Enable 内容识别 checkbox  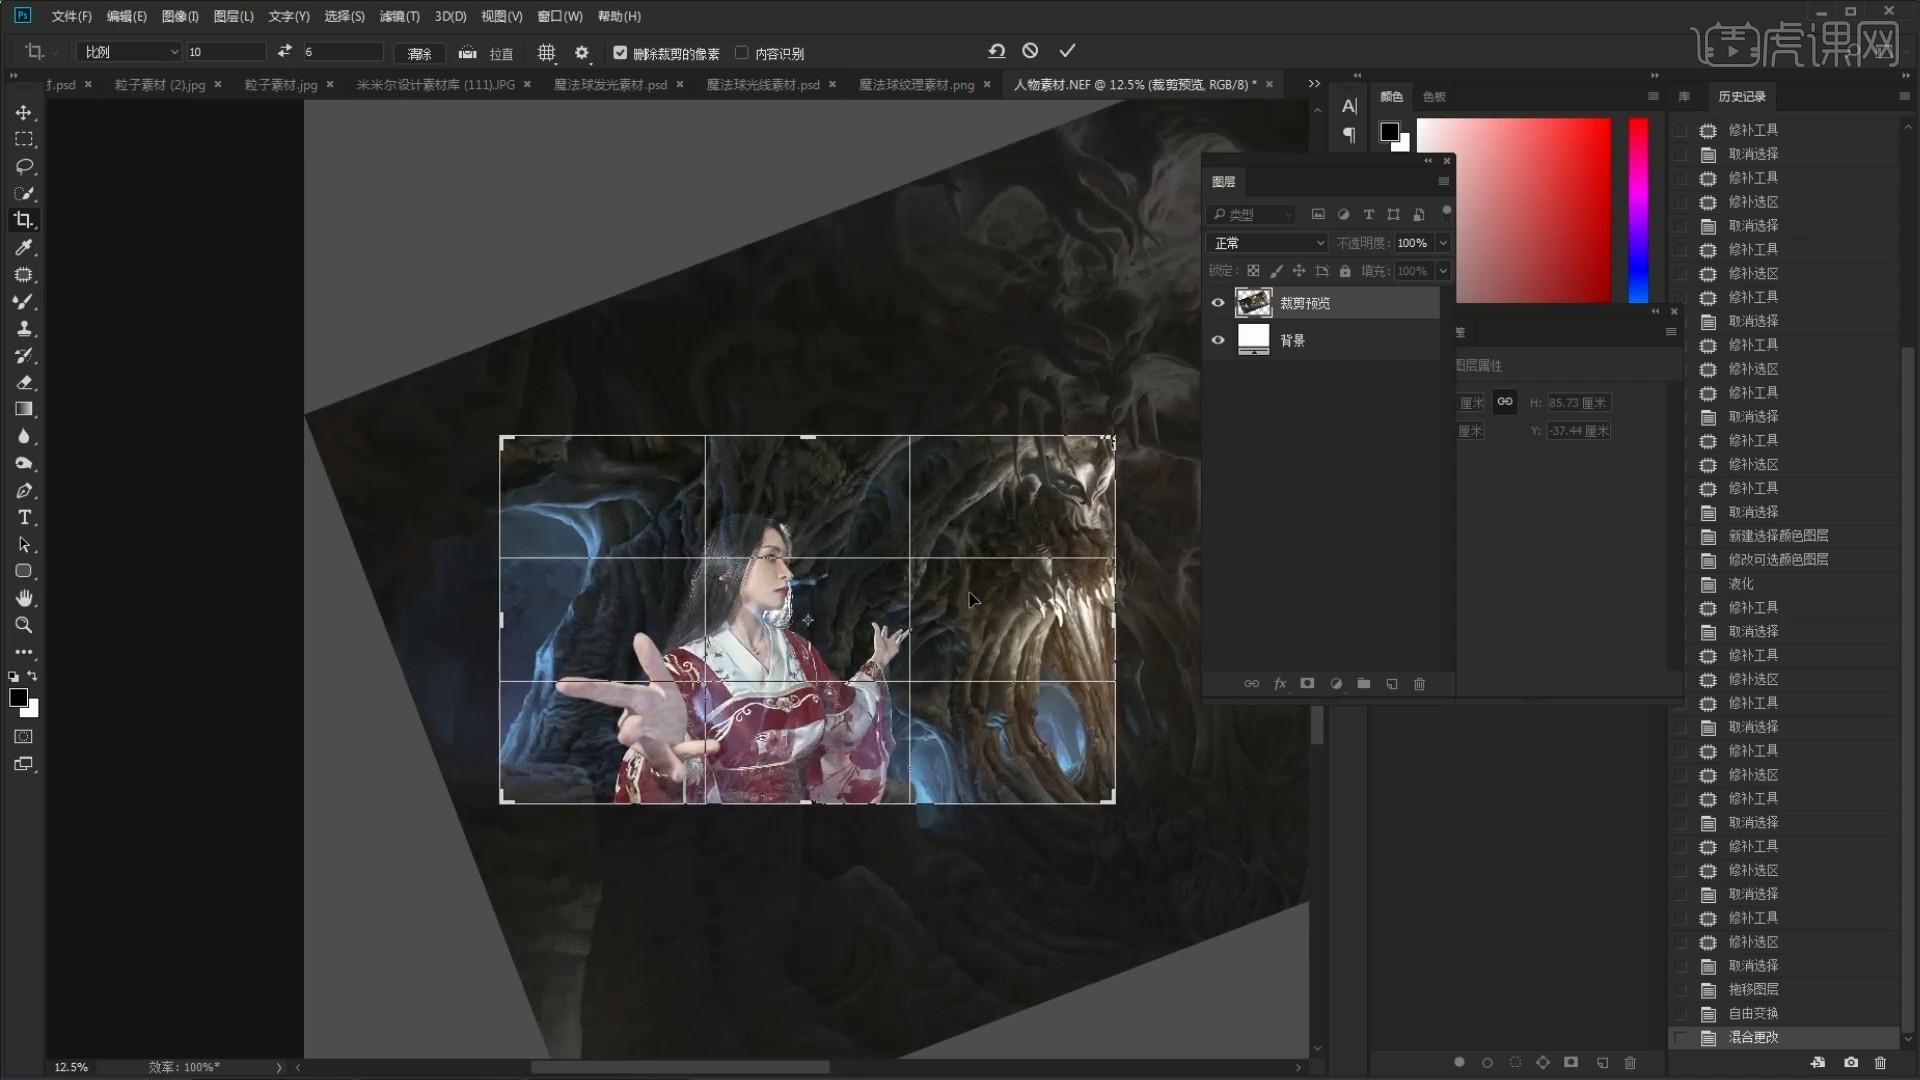point(742,53)
